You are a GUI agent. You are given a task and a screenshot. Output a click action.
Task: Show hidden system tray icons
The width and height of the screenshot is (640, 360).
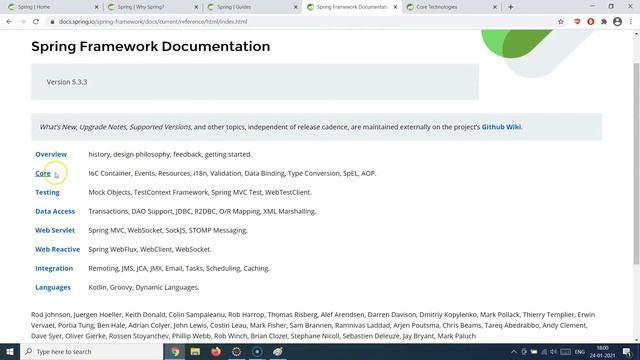click(514, 352)
